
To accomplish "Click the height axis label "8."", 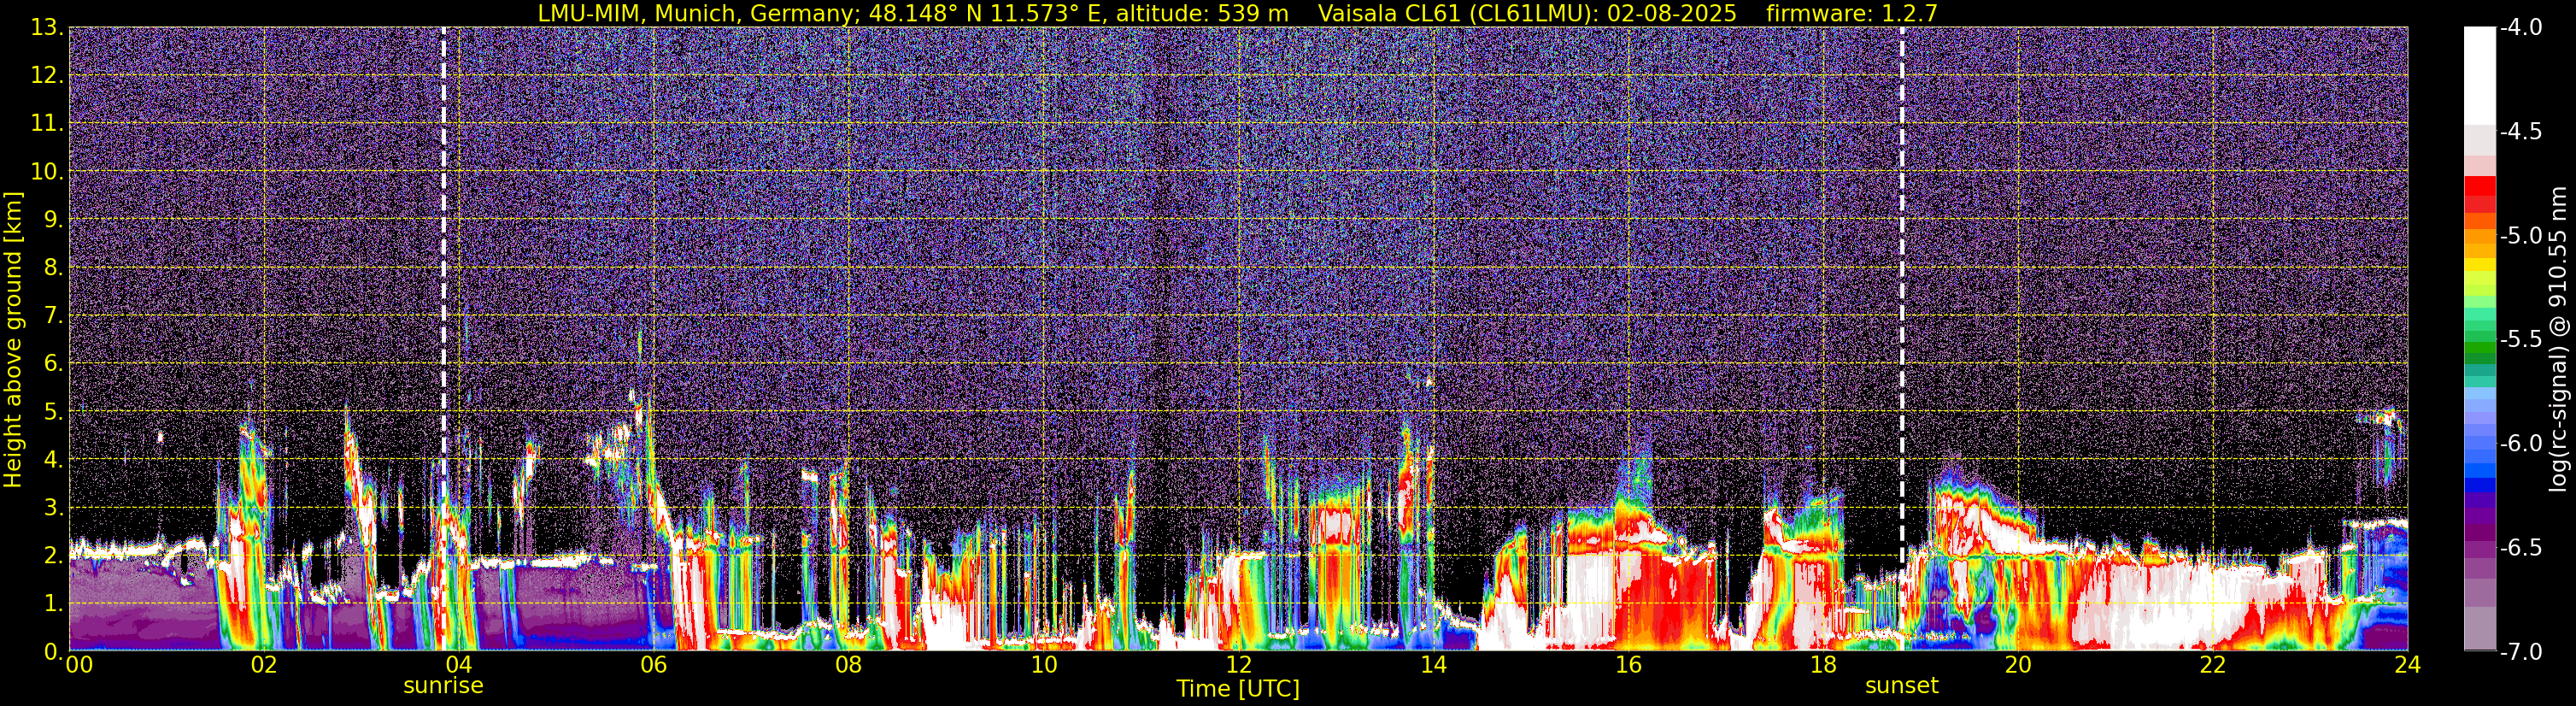I will coord(54,268).
